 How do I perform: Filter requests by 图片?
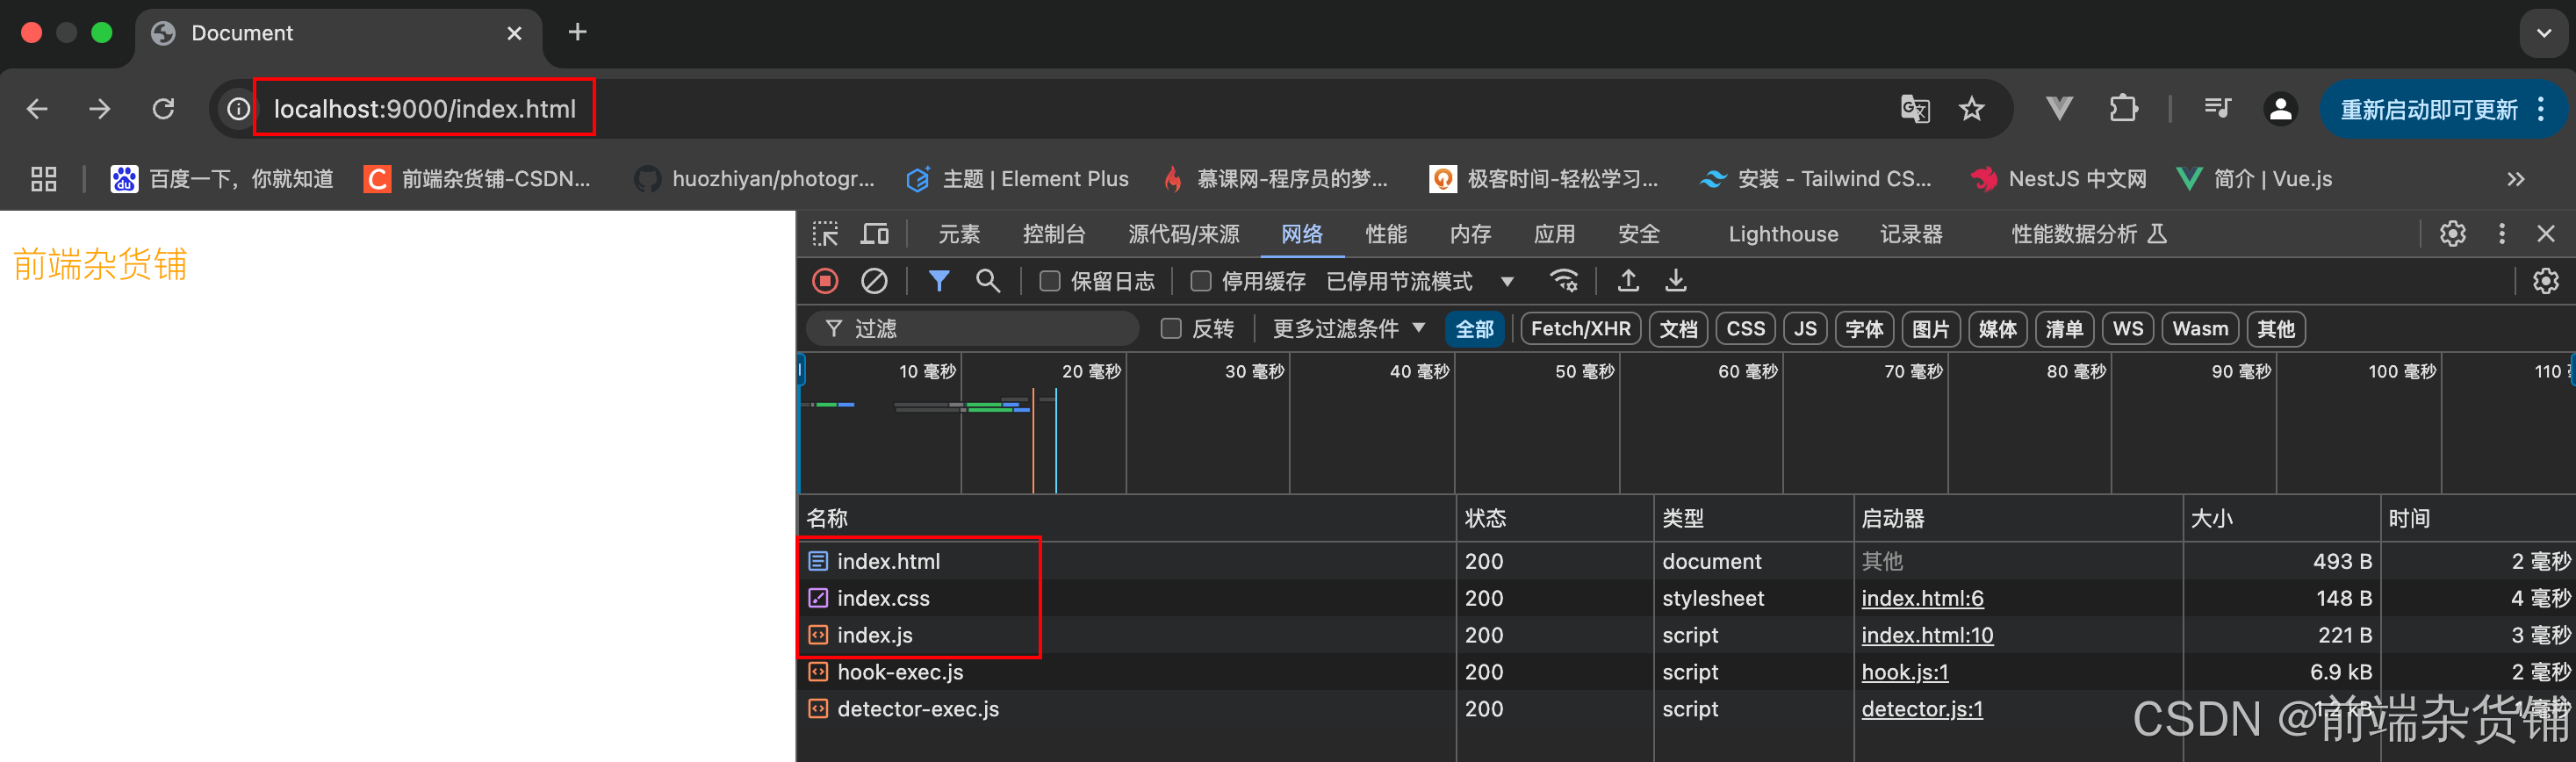click(x=1930, y=329)
